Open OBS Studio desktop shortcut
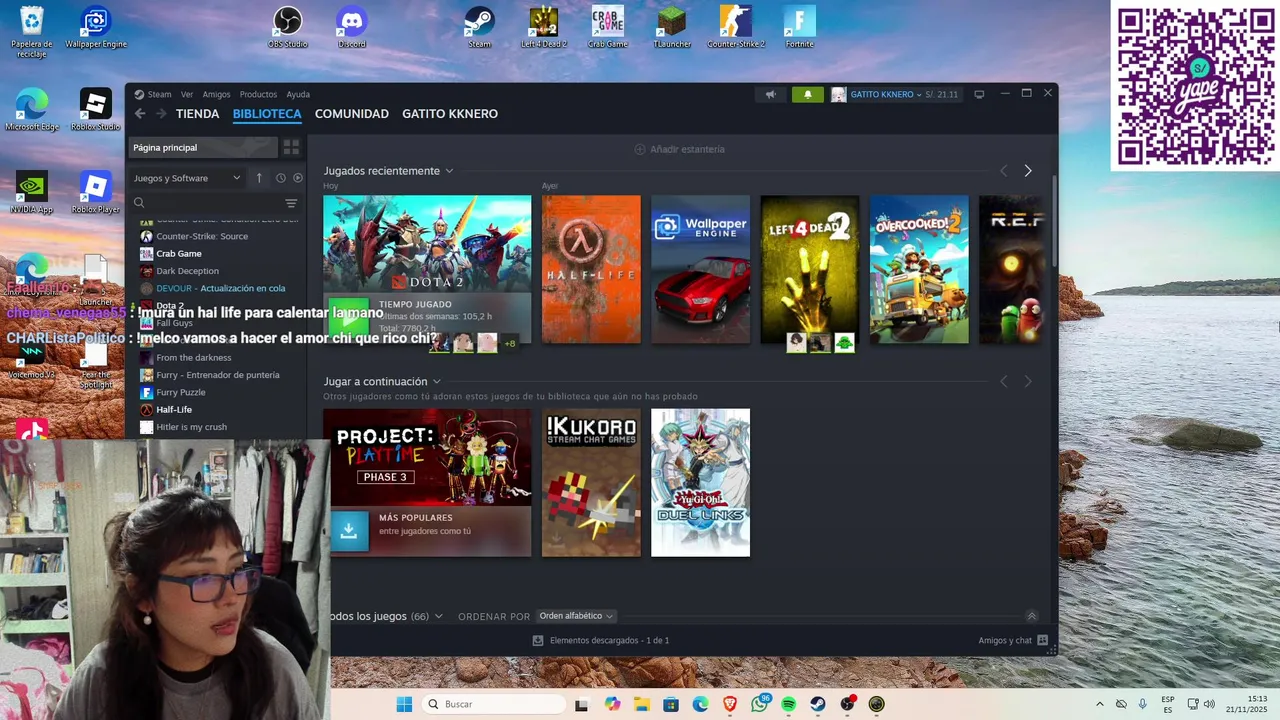The image size is (1280, 720). (x=288, y=27)
